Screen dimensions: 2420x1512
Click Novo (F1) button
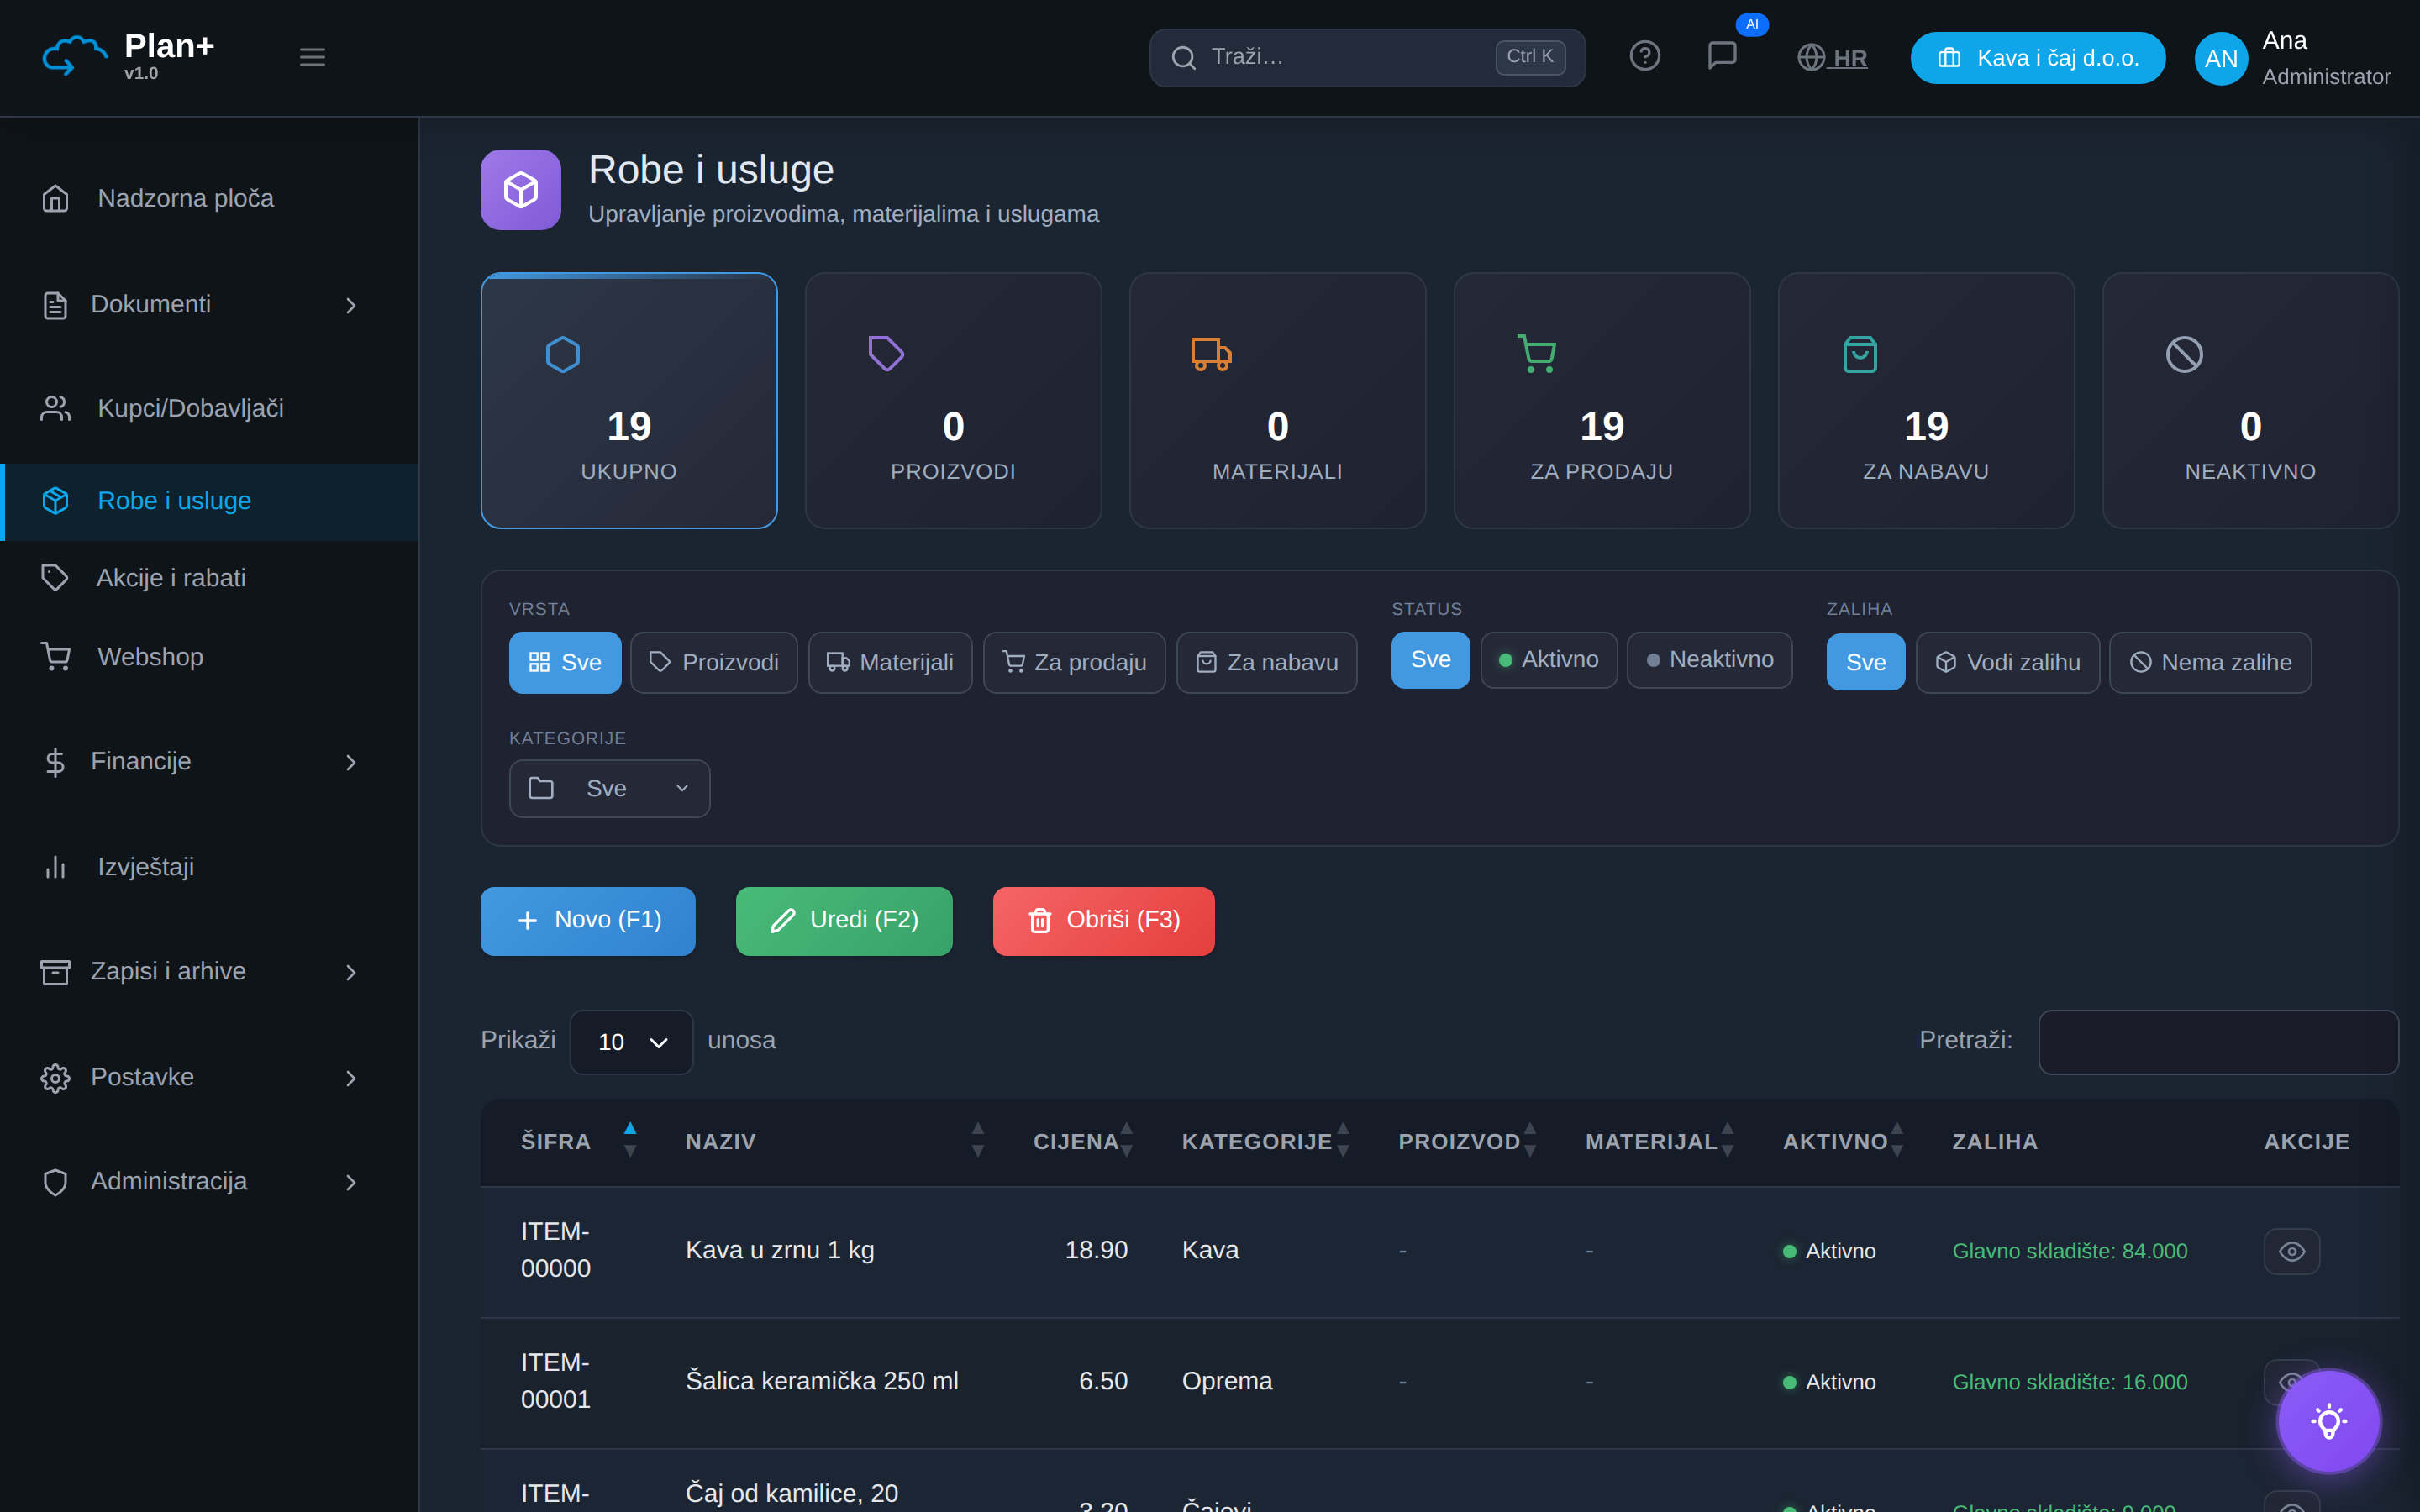click(588, 921)
